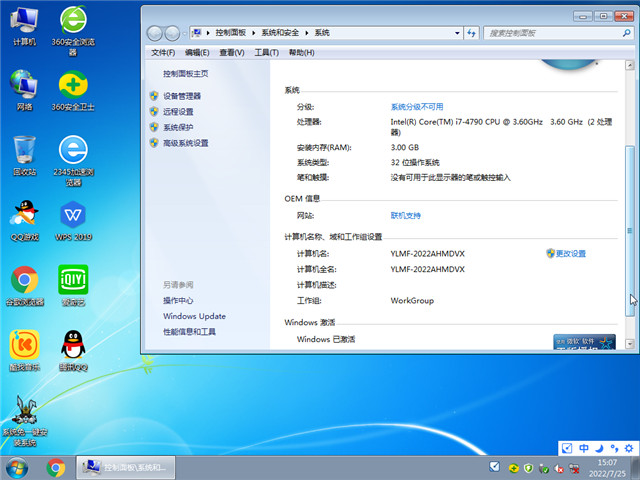Open the 帮助(H) menu

click(301, 53)
